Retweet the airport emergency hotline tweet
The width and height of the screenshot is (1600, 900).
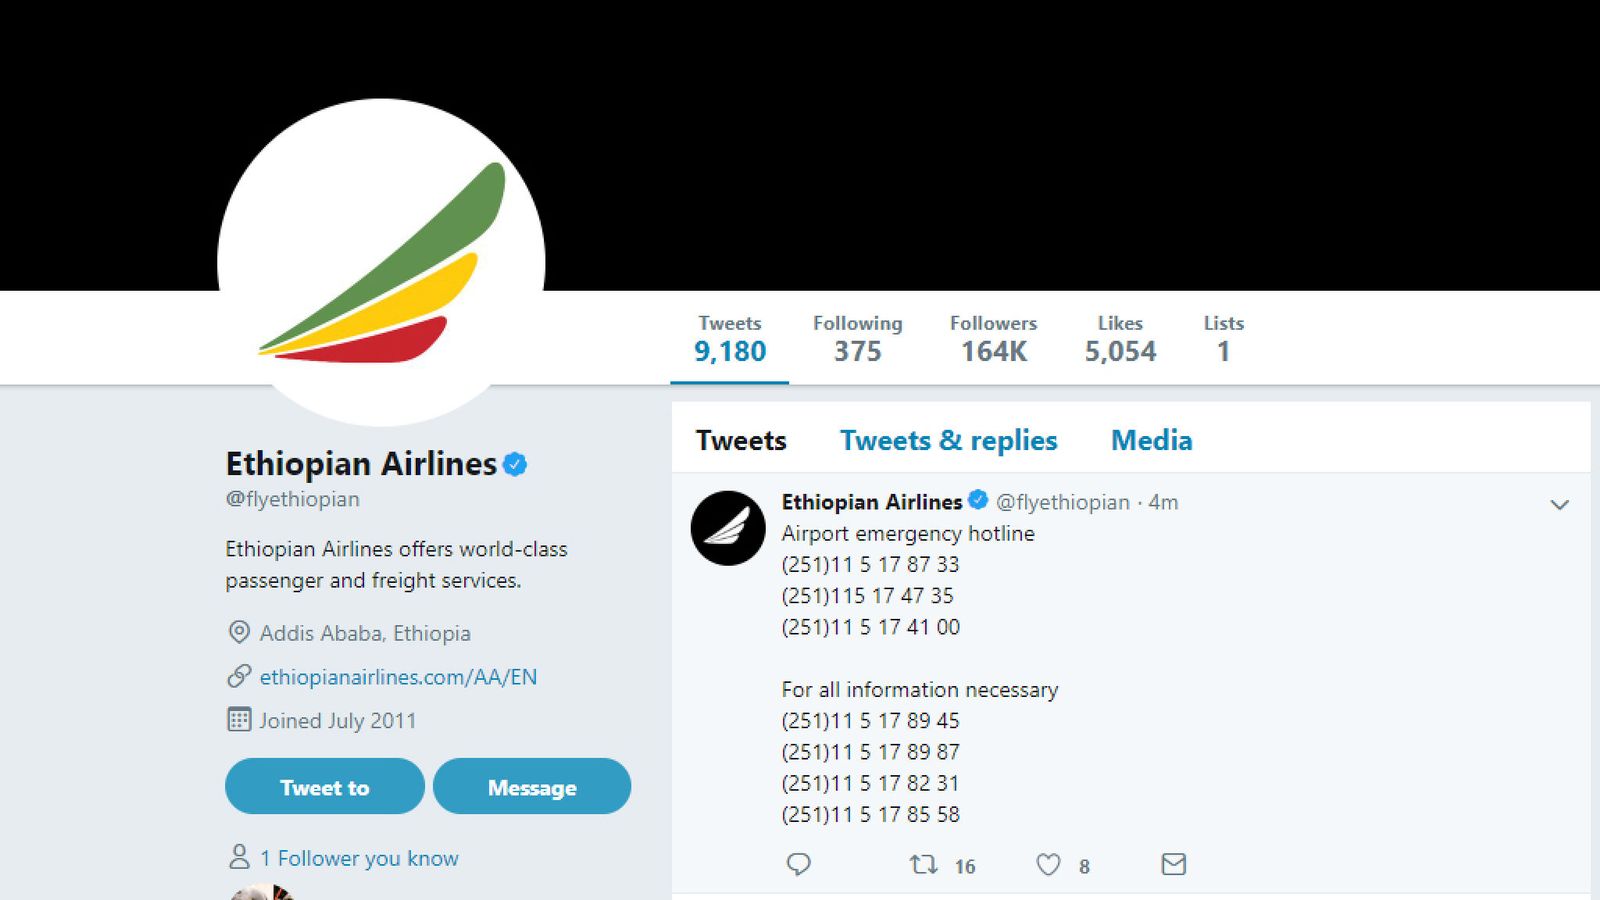tap(923, 864)
